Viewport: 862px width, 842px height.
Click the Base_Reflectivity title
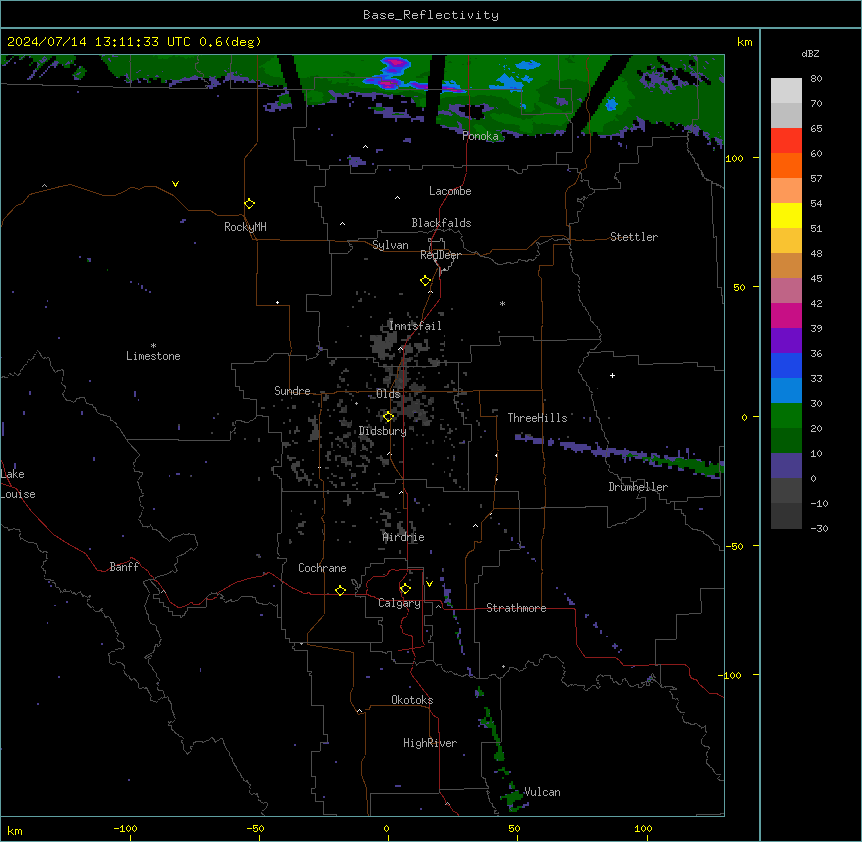(x=431, y=15)
